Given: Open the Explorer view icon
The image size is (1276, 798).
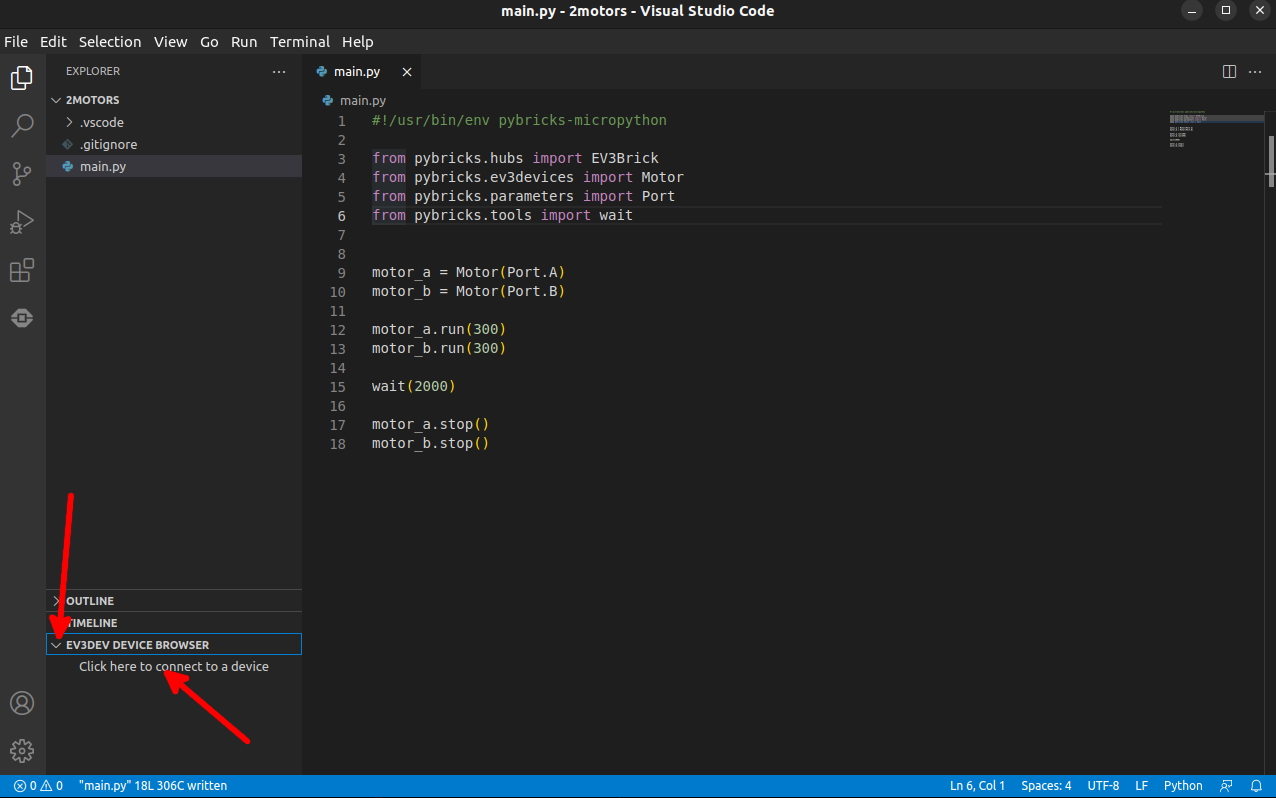Looking at the screenshot, I should [22, 78].
